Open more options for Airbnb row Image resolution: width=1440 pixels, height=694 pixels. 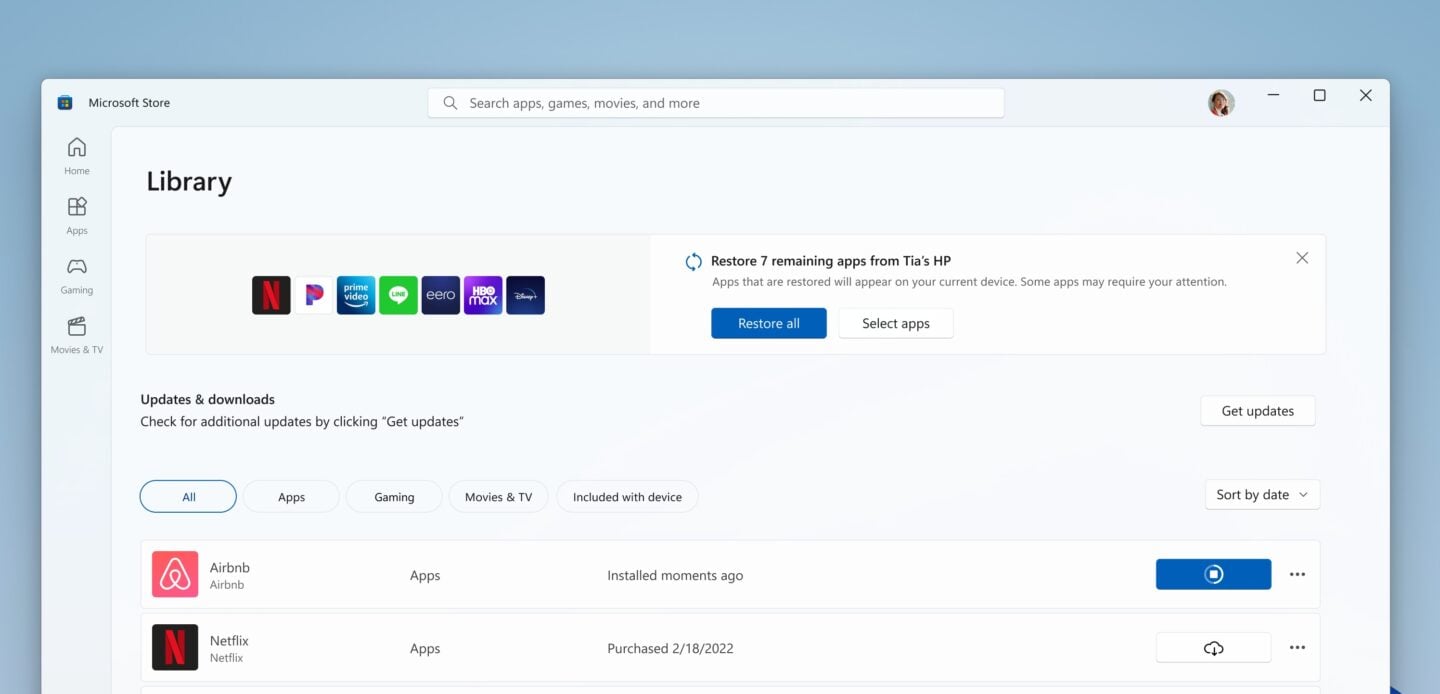click(1297, 574)
